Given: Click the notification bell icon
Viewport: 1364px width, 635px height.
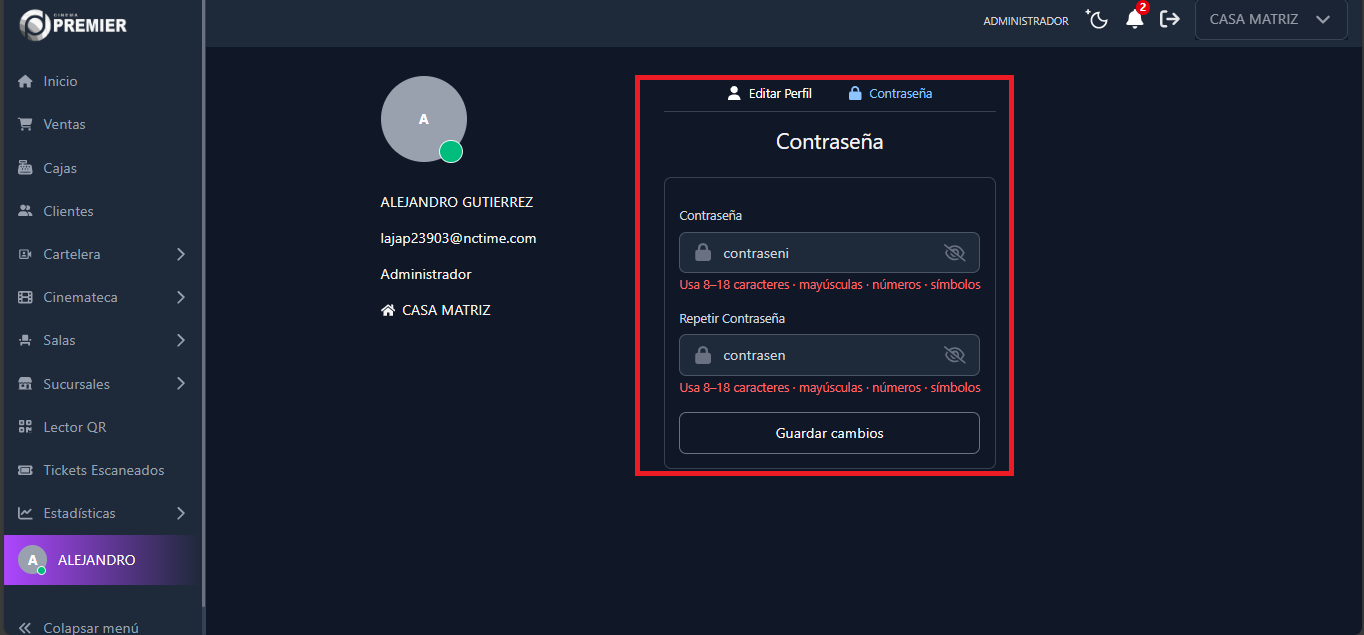Looking at the screenshot, I should (x=1134, y=20).
